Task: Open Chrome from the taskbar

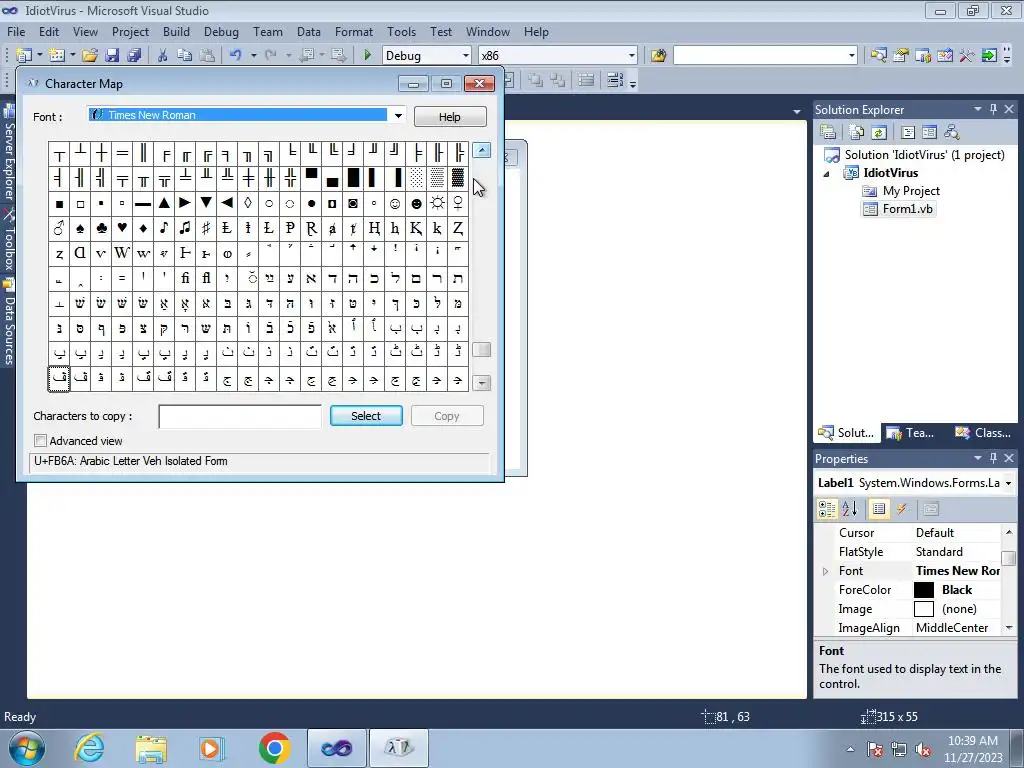Action: tap(274, 748)
